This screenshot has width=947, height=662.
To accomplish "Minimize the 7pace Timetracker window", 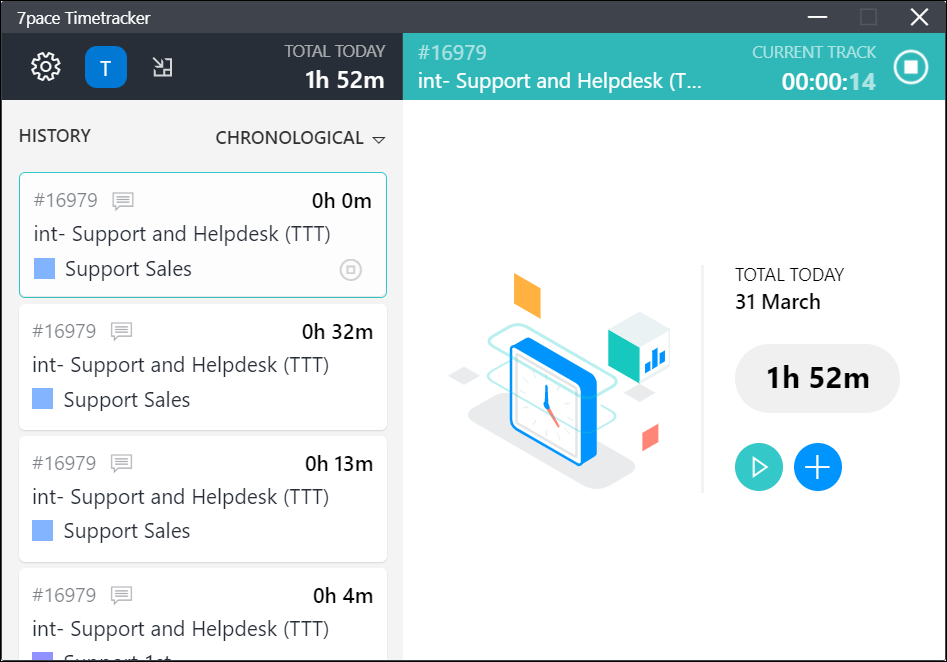I will click(817, 17).
